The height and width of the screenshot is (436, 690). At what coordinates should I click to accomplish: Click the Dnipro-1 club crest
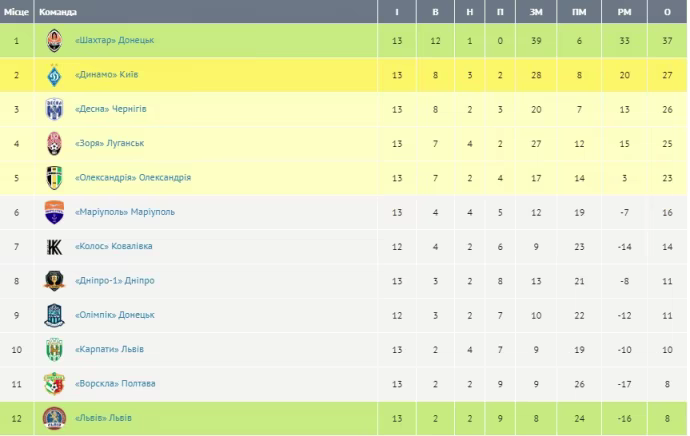tap(54, 281)
